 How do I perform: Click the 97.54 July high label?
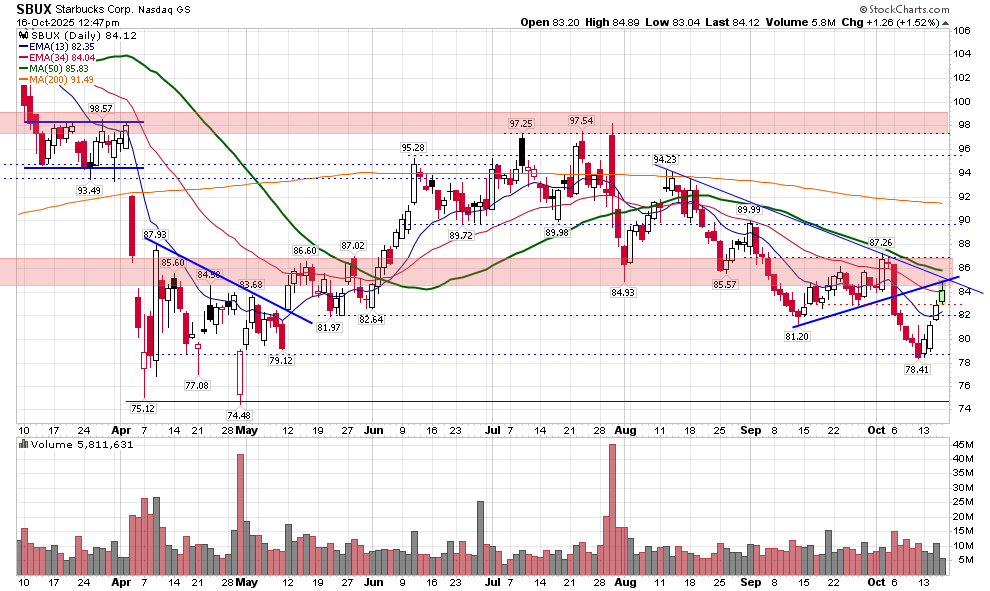[x=582, y=121]
